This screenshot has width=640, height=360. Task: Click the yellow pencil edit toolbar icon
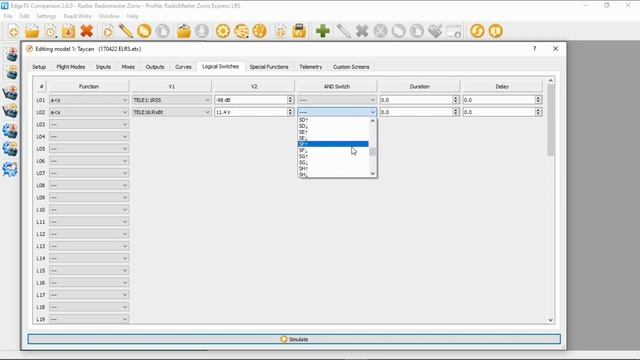click(126, 31)
